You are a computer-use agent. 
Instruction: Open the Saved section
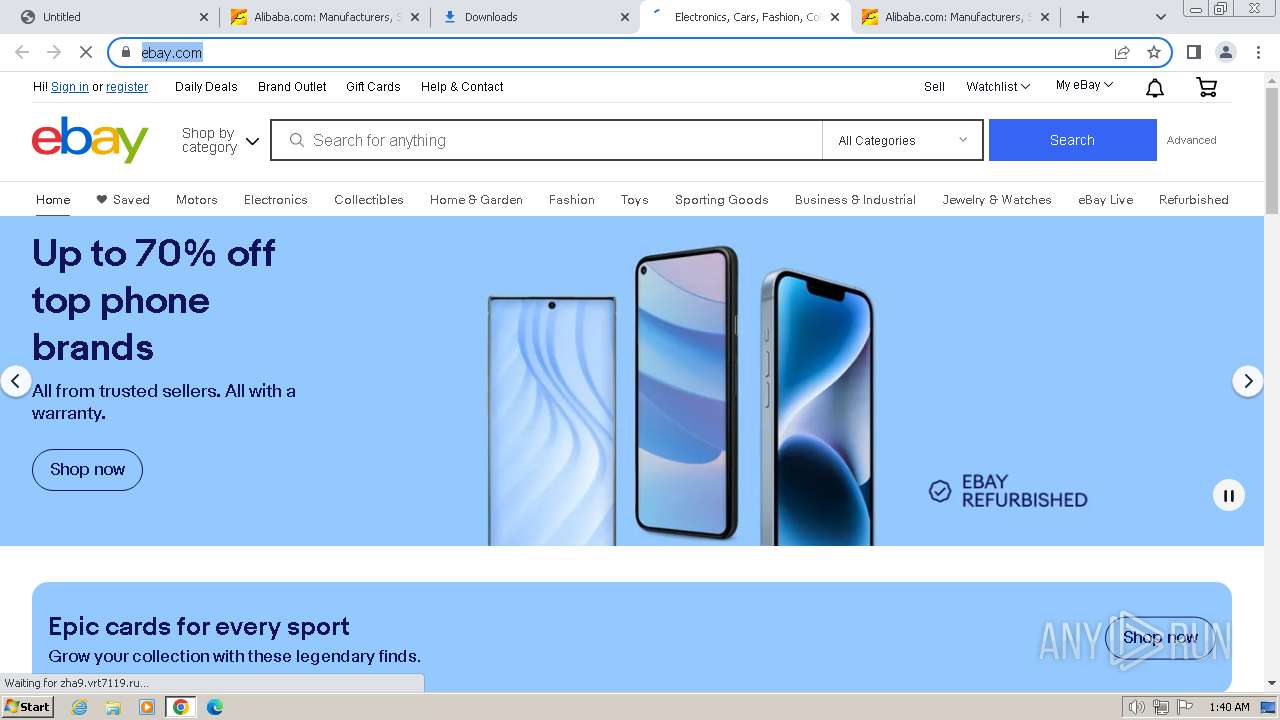click(x=123, y=200)
